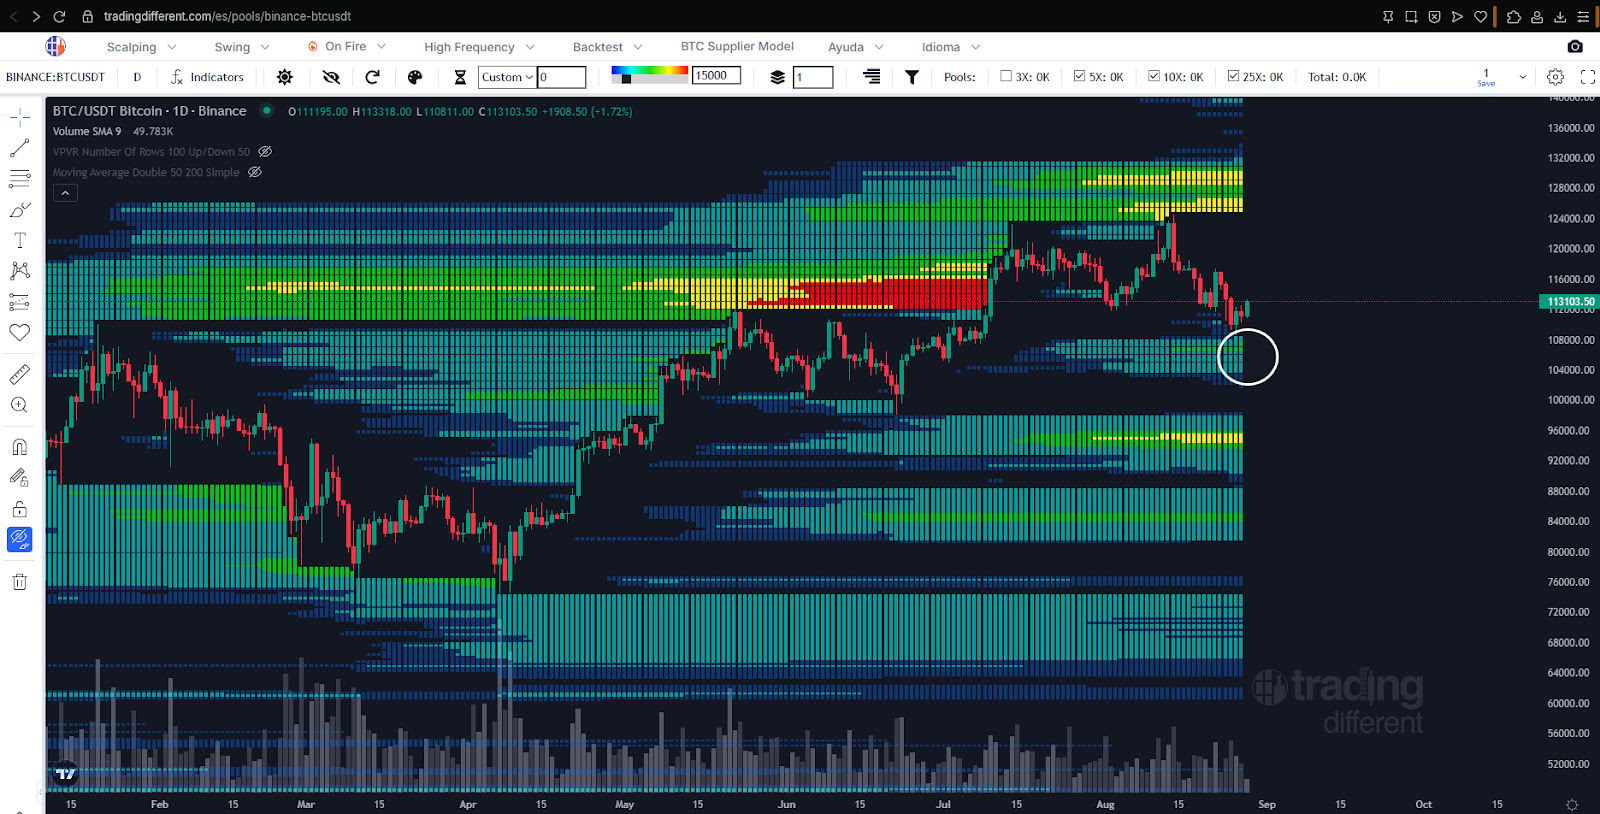
Task: Open the save layout dropdown arrow
Action: coord(1523,77)
